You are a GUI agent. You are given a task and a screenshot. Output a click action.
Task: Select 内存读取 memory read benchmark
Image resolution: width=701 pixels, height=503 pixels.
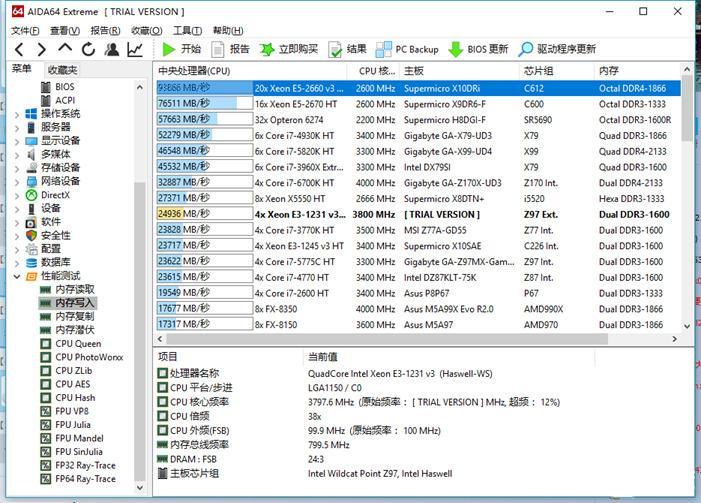pyautogui.click(x=68, y=289)
